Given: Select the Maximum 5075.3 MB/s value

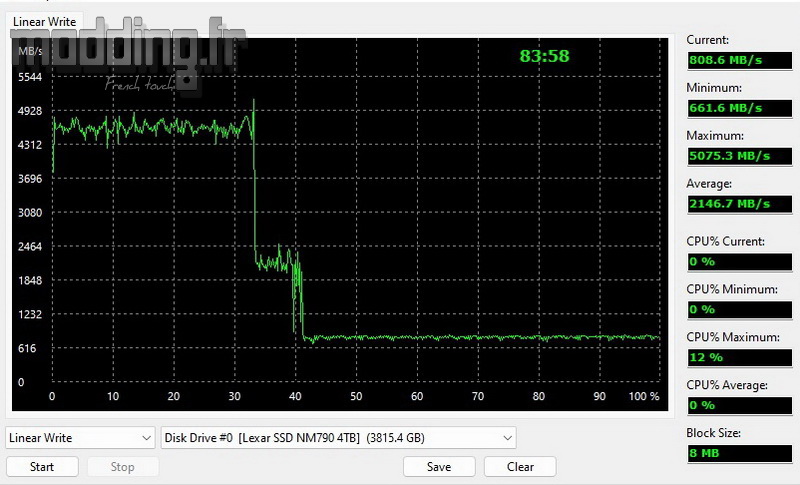Looking at the screenshot, I should (x=739, y=156).
